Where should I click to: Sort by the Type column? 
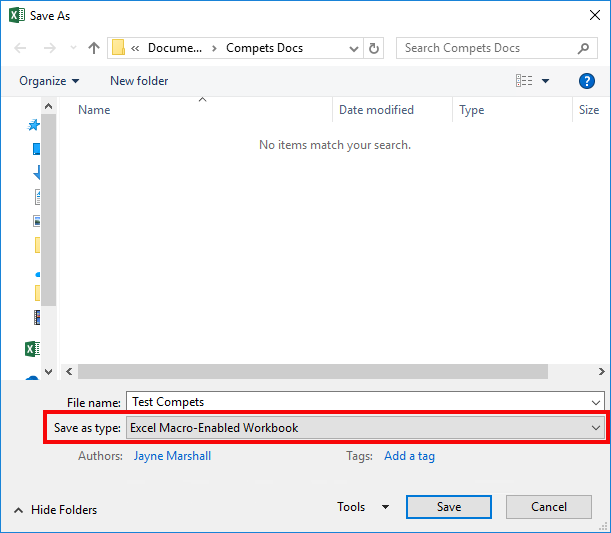471,110
